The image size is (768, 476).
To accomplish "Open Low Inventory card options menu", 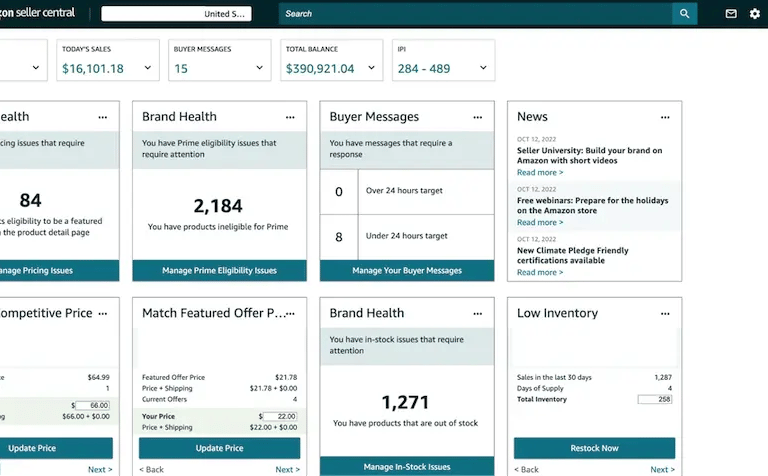I will (665, 313).
